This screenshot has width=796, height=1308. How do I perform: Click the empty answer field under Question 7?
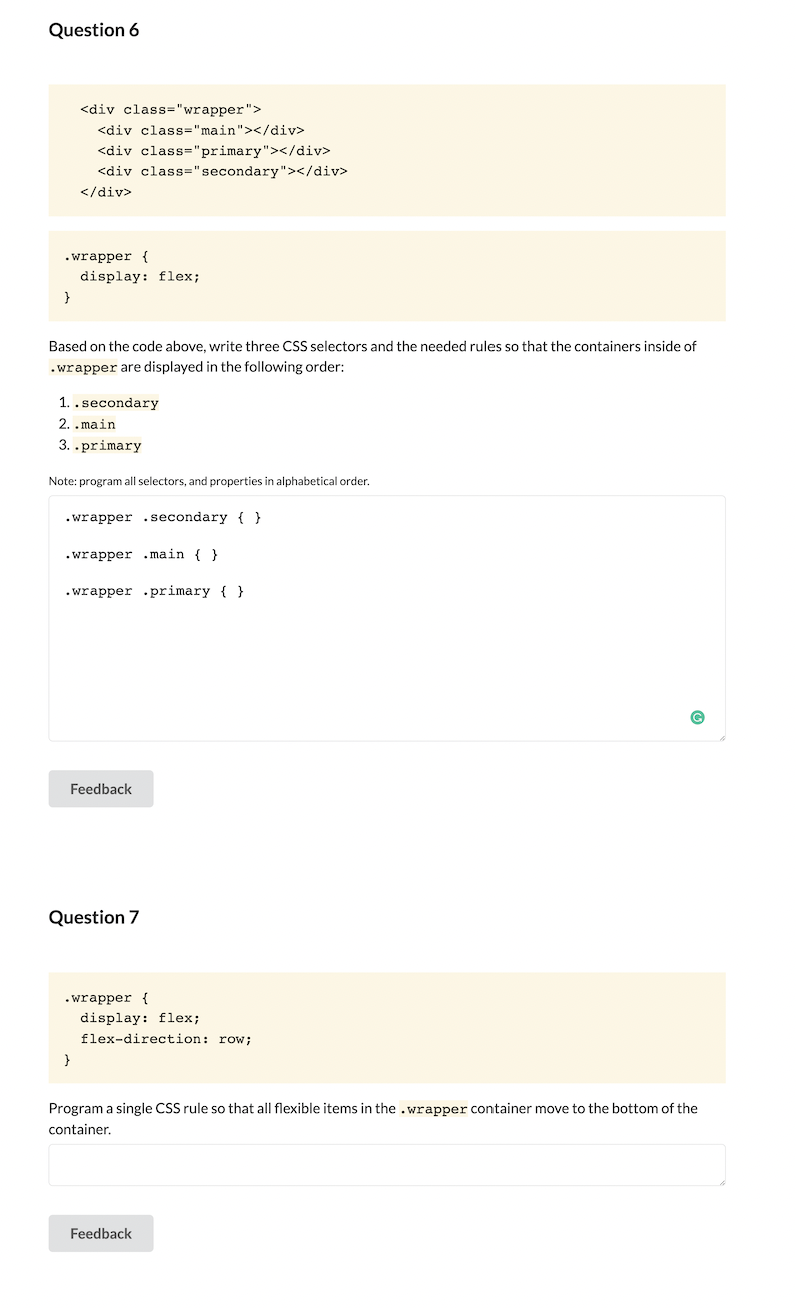pos(387,1164)
